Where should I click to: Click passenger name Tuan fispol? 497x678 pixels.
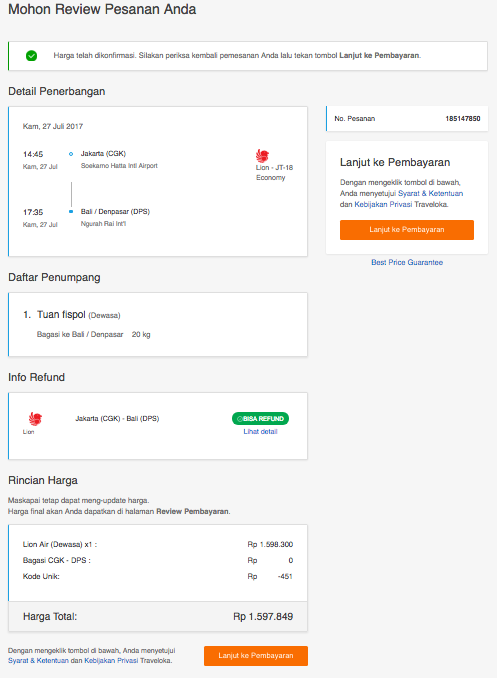pos(61,314)
